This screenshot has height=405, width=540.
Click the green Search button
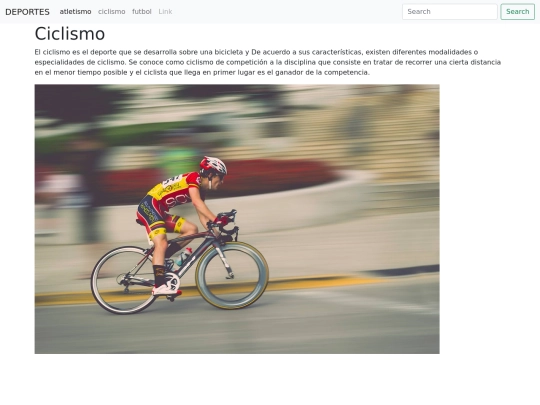(x=517, y=12)
